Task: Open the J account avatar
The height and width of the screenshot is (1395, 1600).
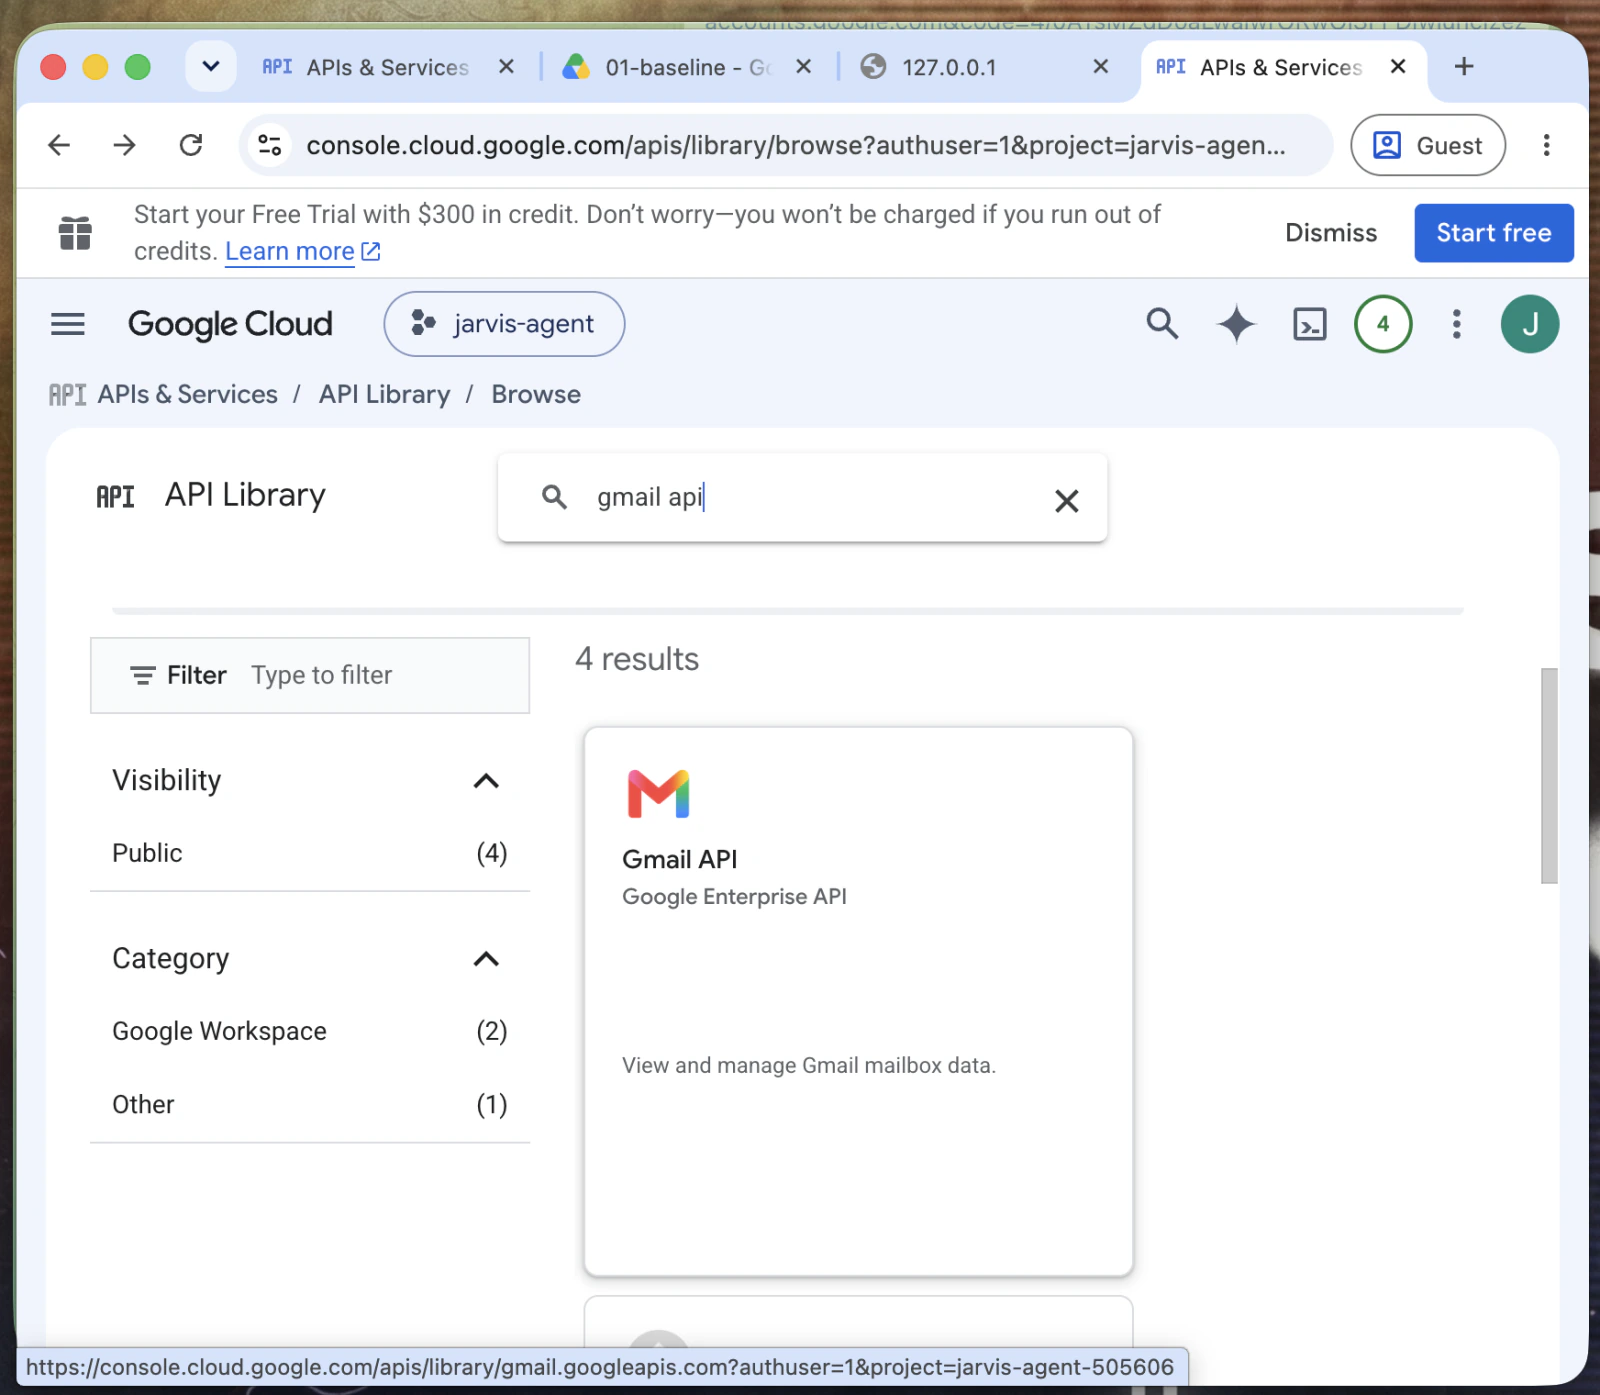Action: tap(1530, 324)
